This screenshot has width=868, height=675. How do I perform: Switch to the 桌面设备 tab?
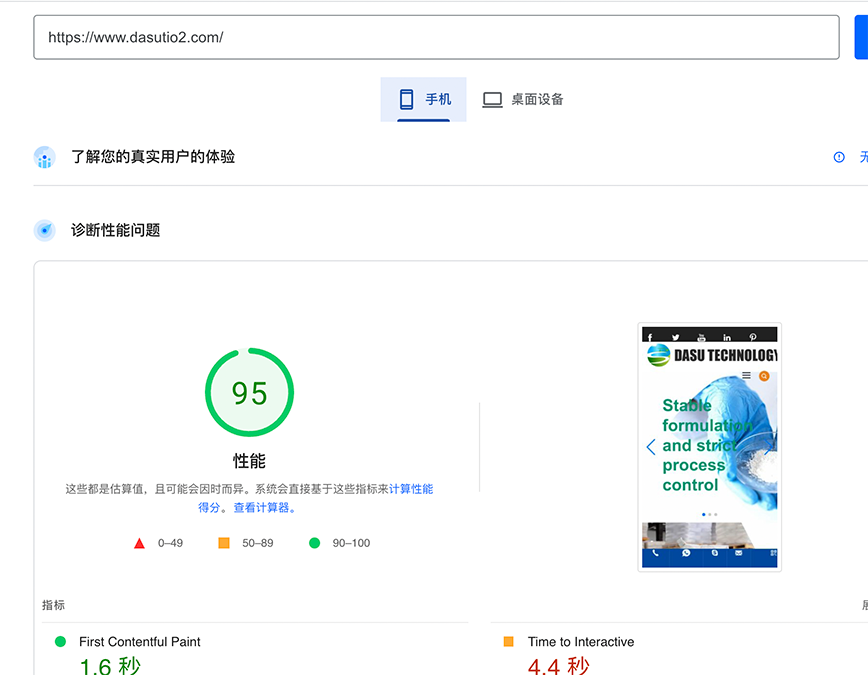[x=522, y=99]
